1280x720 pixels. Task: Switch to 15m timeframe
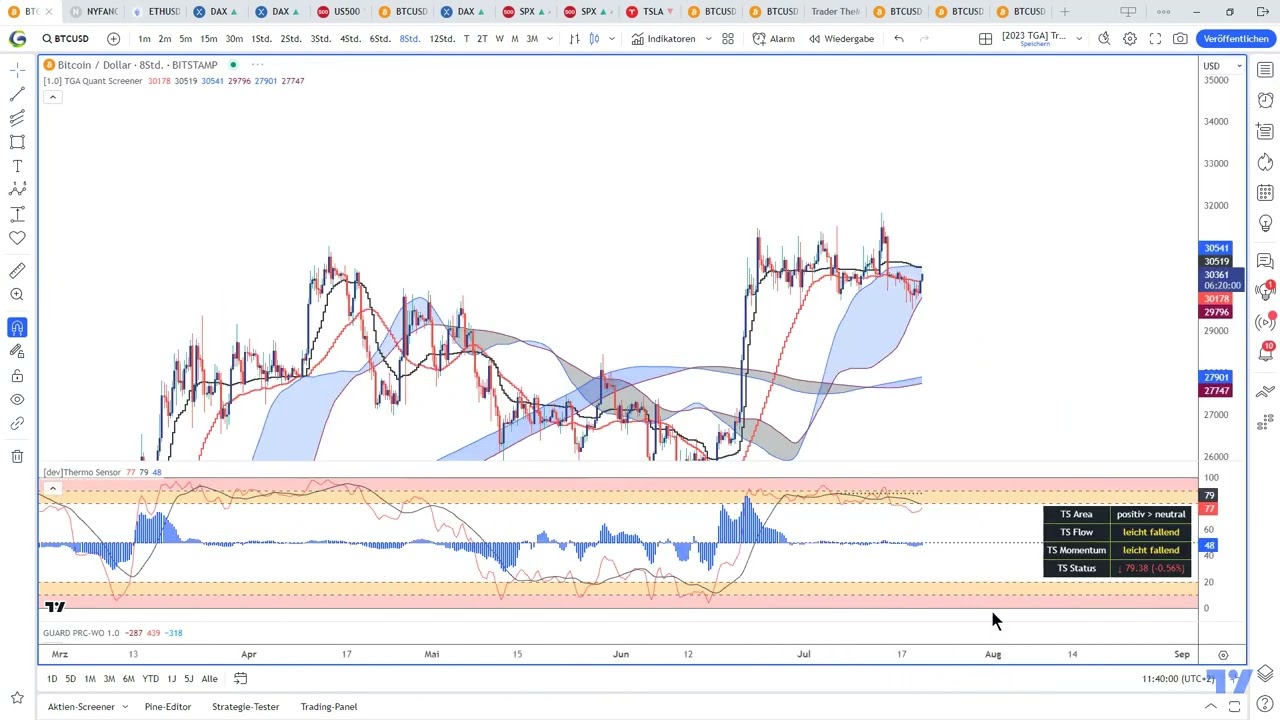pos(208,38)
